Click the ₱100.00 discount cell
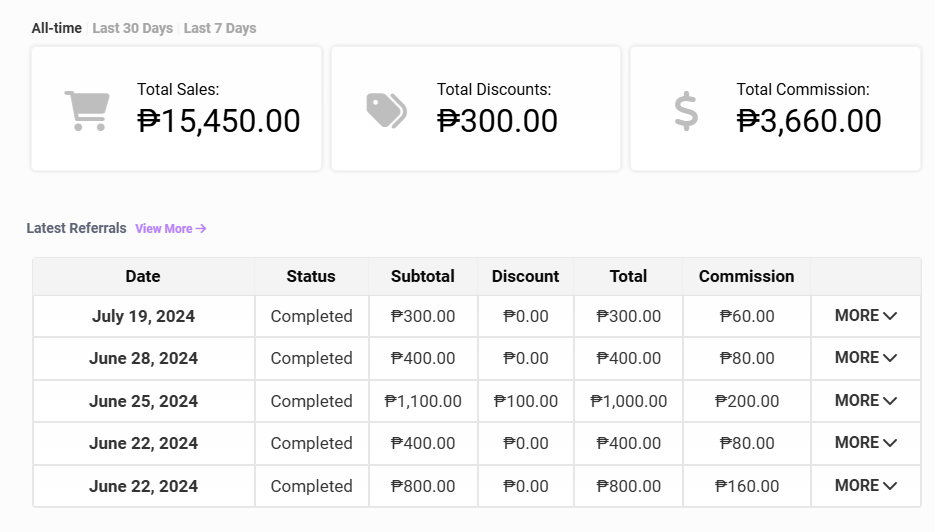935x532 pixels. tap(526, 401)
